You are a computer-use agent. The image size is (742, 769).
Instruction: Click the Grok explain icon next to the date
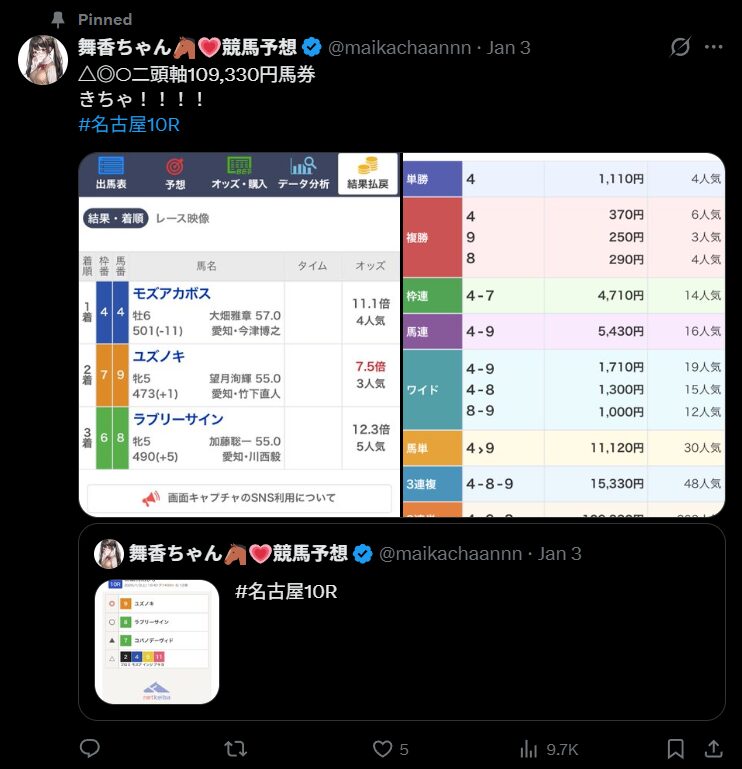pos(680,47)
